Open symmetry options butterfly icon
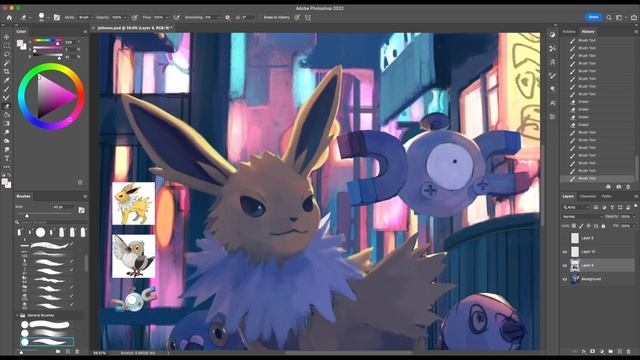The width and height of the screenshot is (640, 360). pos(308,18)
